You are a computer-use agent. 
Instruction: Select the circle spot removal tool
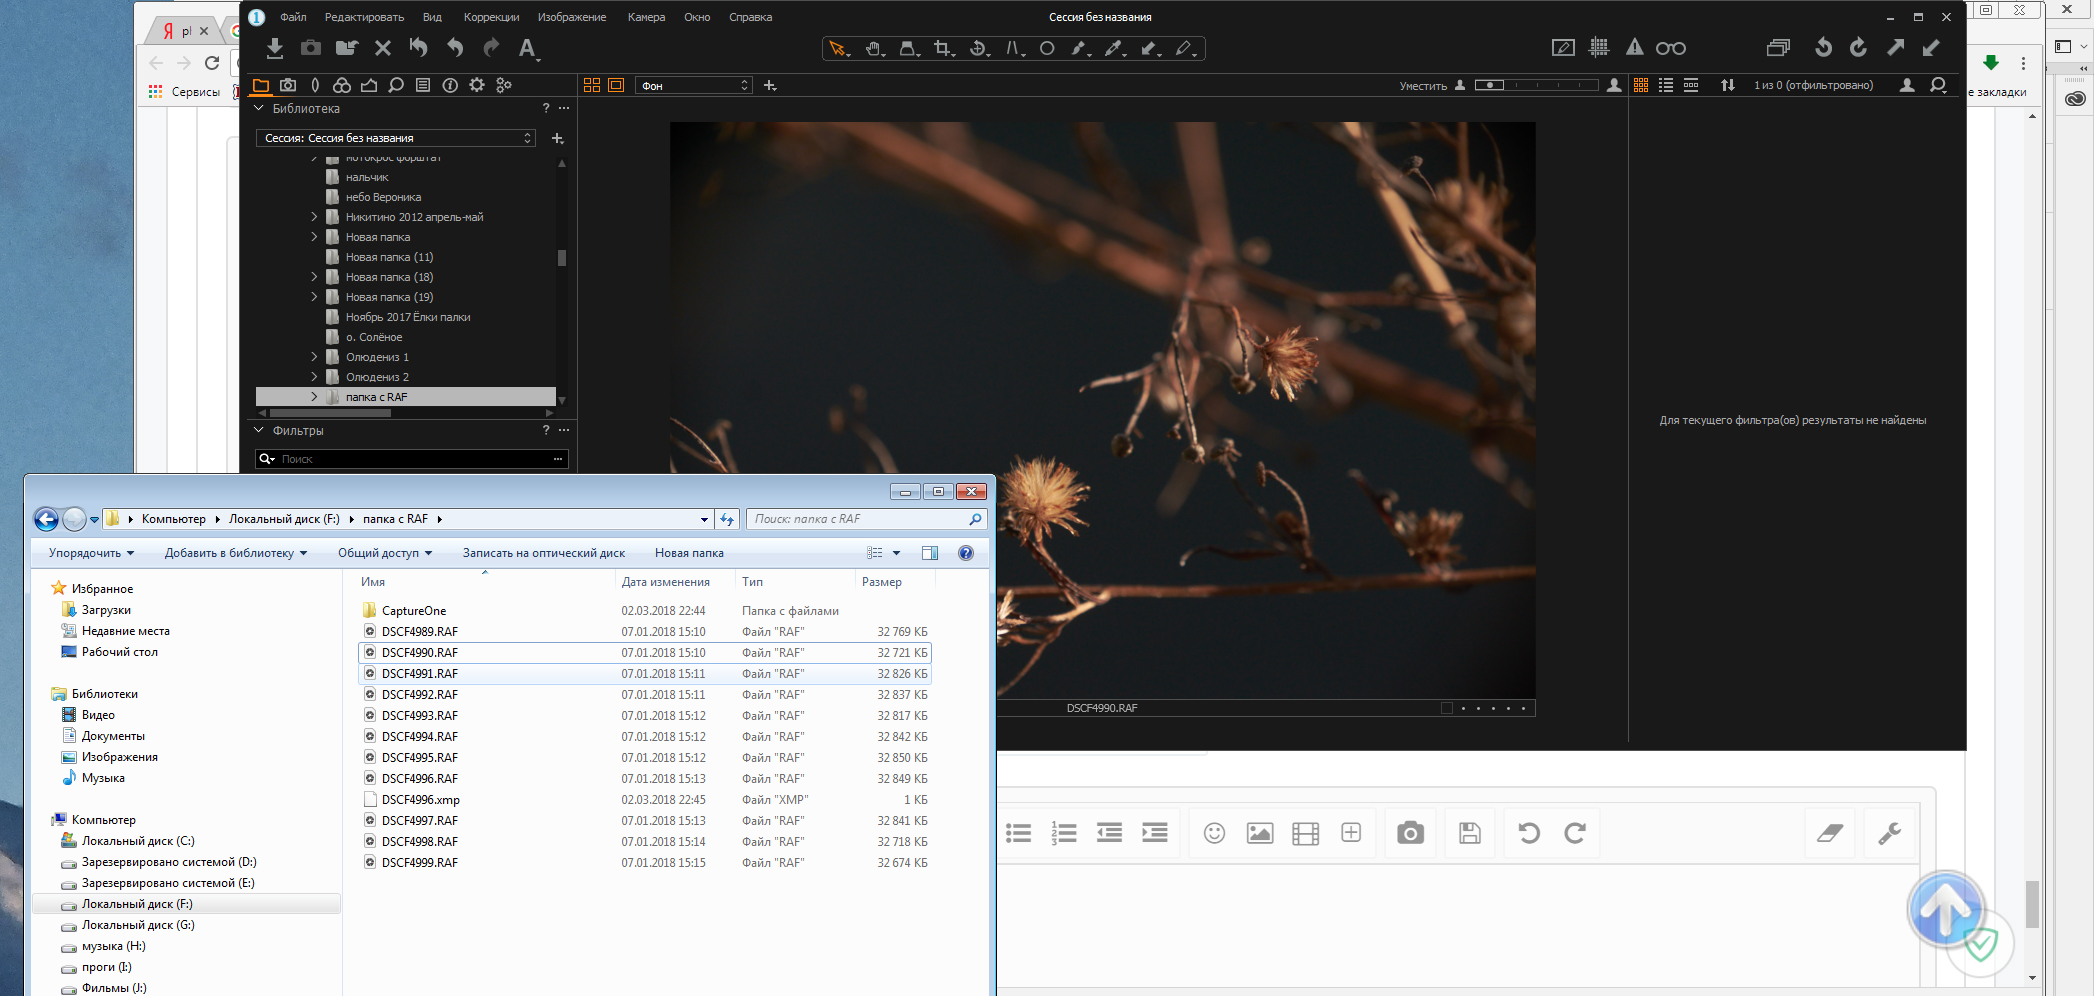[x=1047, y=48]
